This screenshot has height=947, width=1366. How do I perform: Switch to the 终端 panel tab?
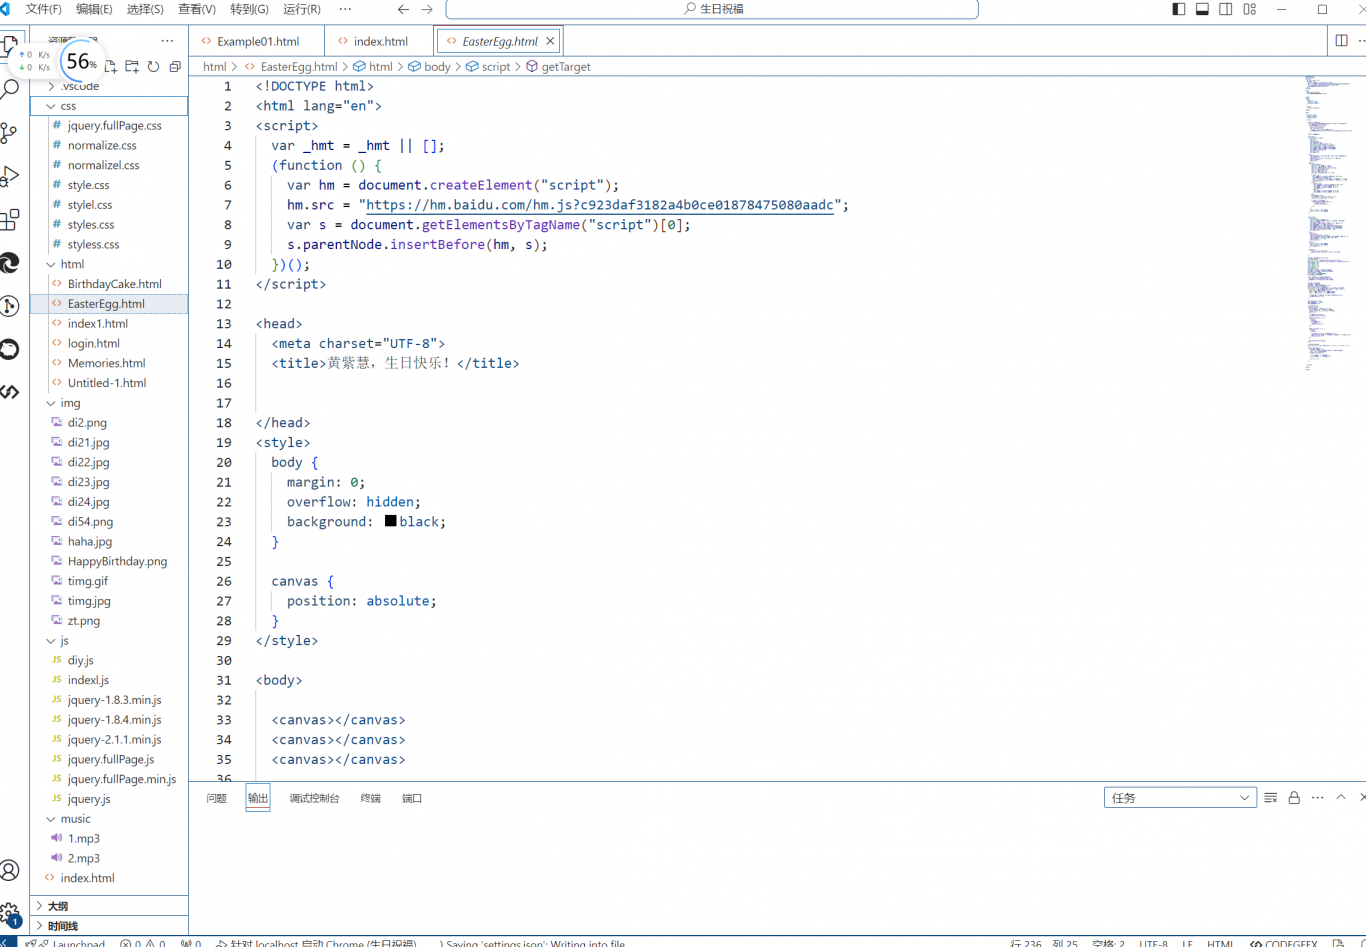(370, 798)
